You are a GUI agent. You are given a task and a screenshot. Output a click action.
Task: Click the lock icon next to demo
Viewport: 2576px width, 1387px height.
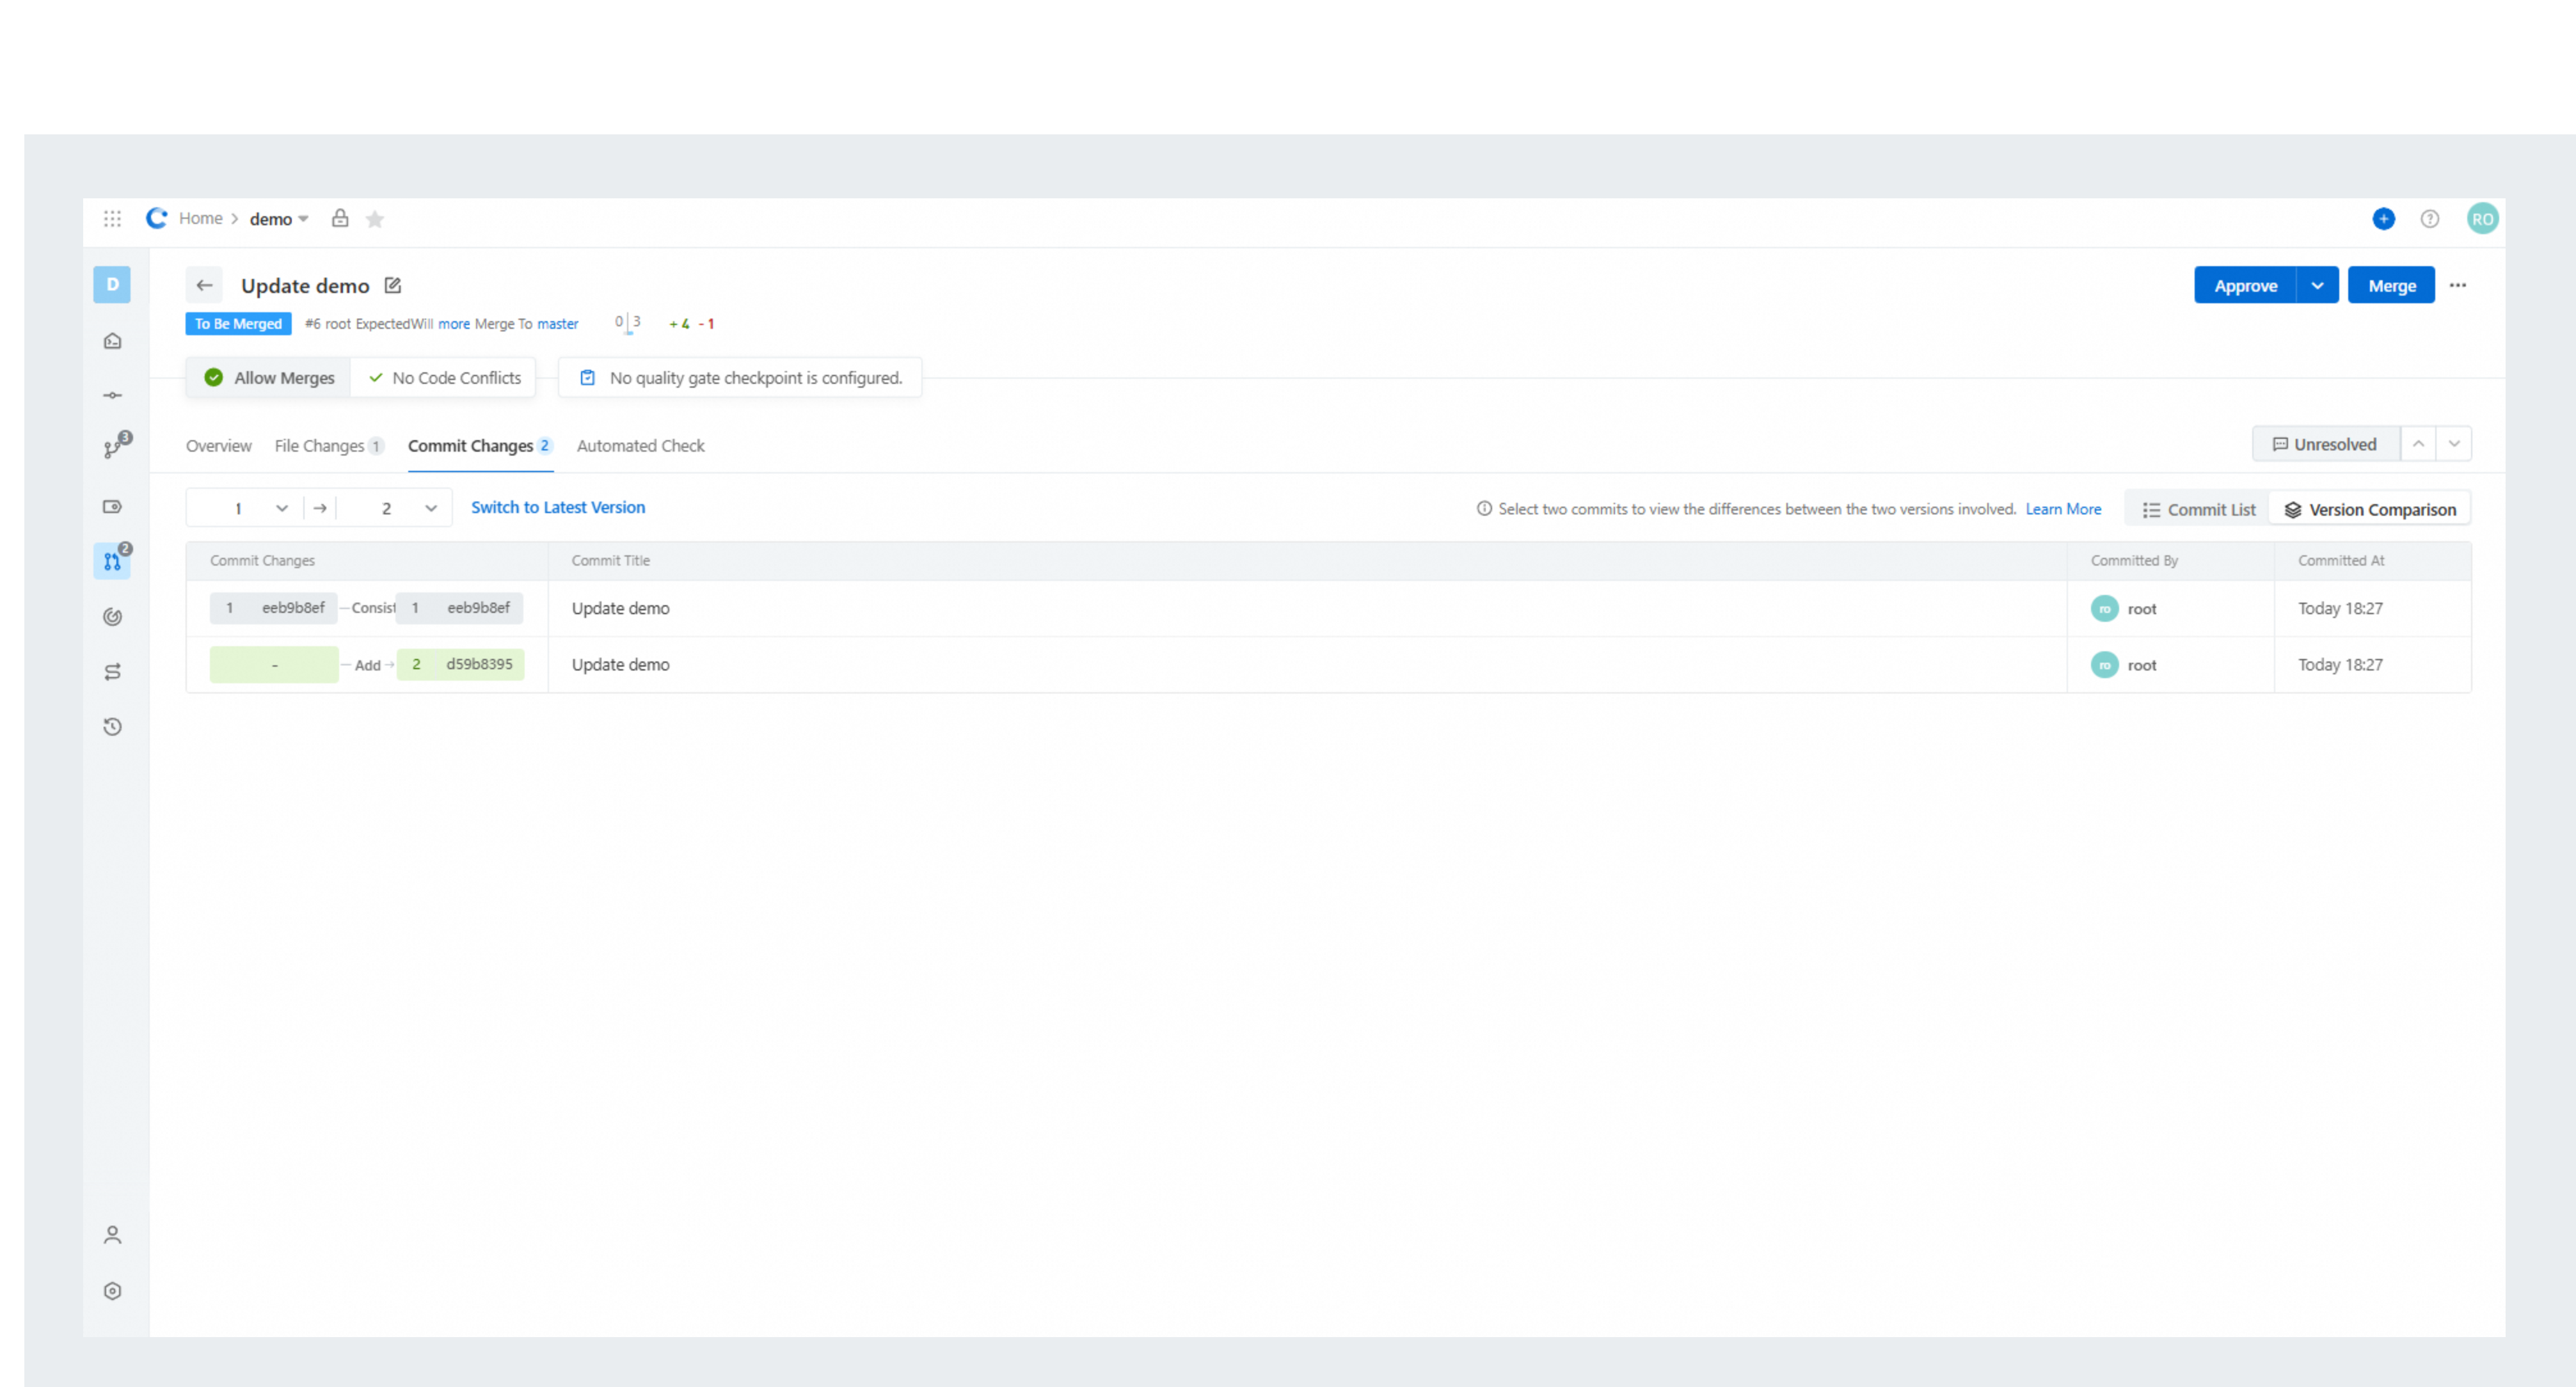[340, 218]
